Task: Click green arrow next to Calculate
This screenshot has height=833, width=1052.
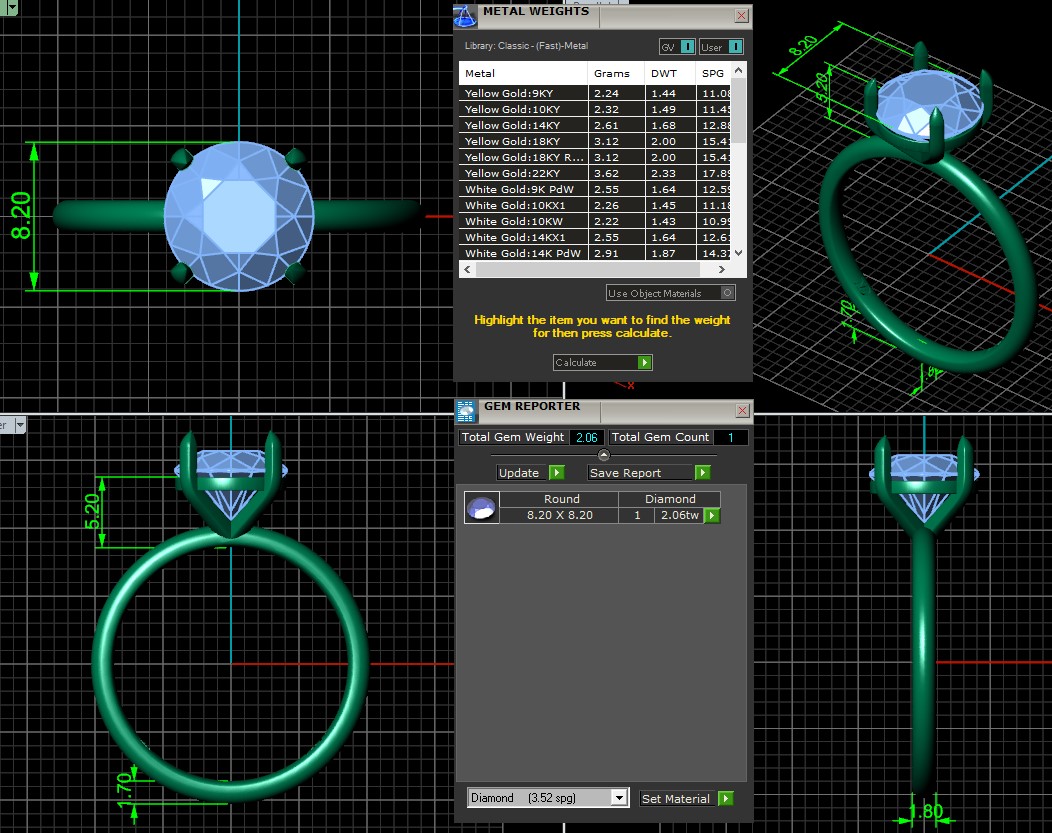Action: pos(645,363)
